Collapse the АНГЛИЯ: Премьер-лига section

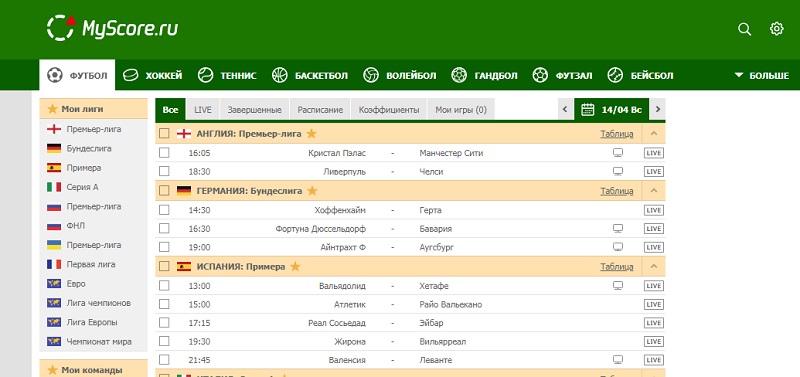pos(654,134)
